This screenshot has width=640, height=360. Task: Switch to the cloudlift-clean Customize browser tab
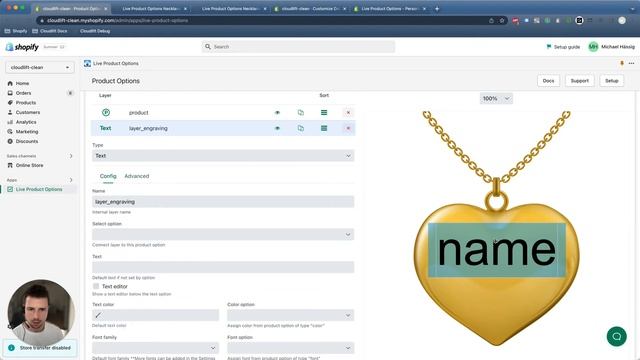click(x=310, y=9)
